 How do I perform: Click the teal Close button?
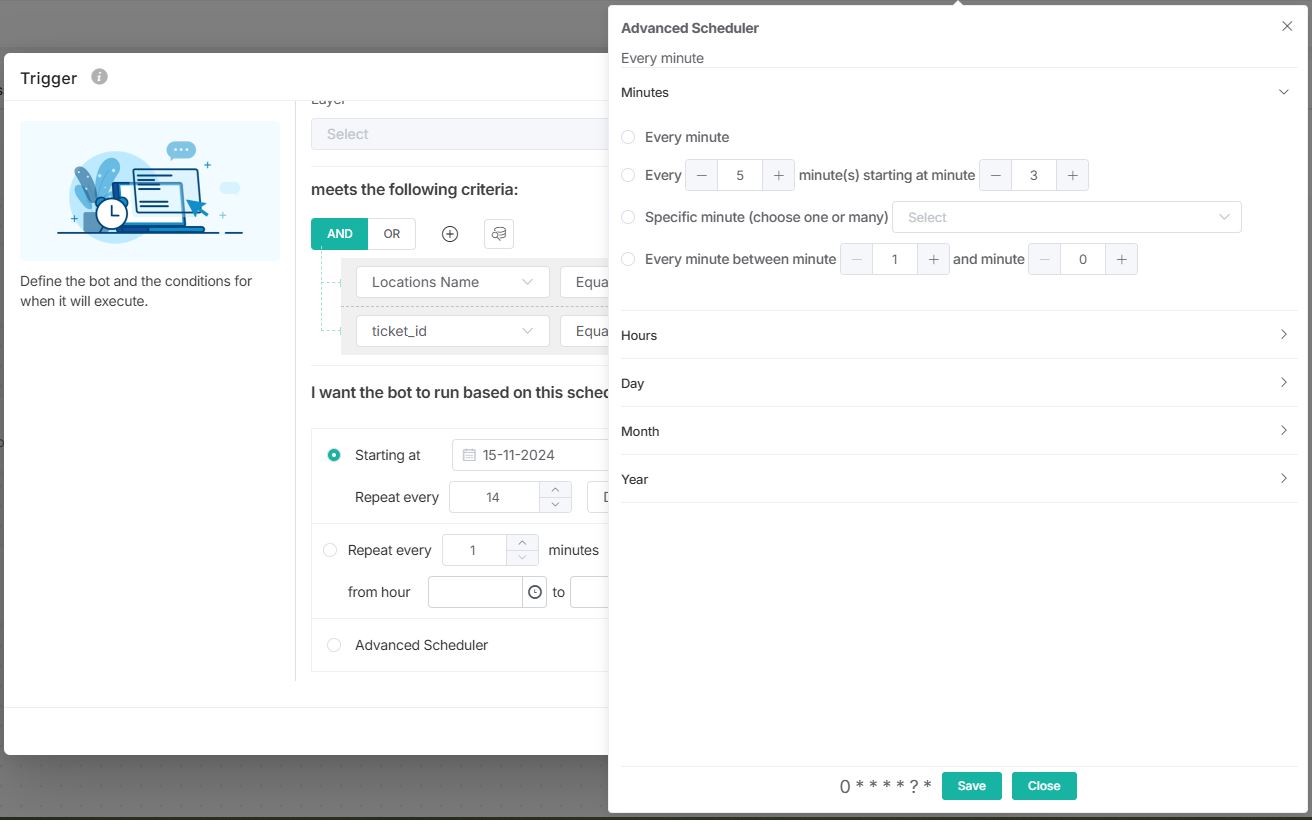coord(1043,786)
